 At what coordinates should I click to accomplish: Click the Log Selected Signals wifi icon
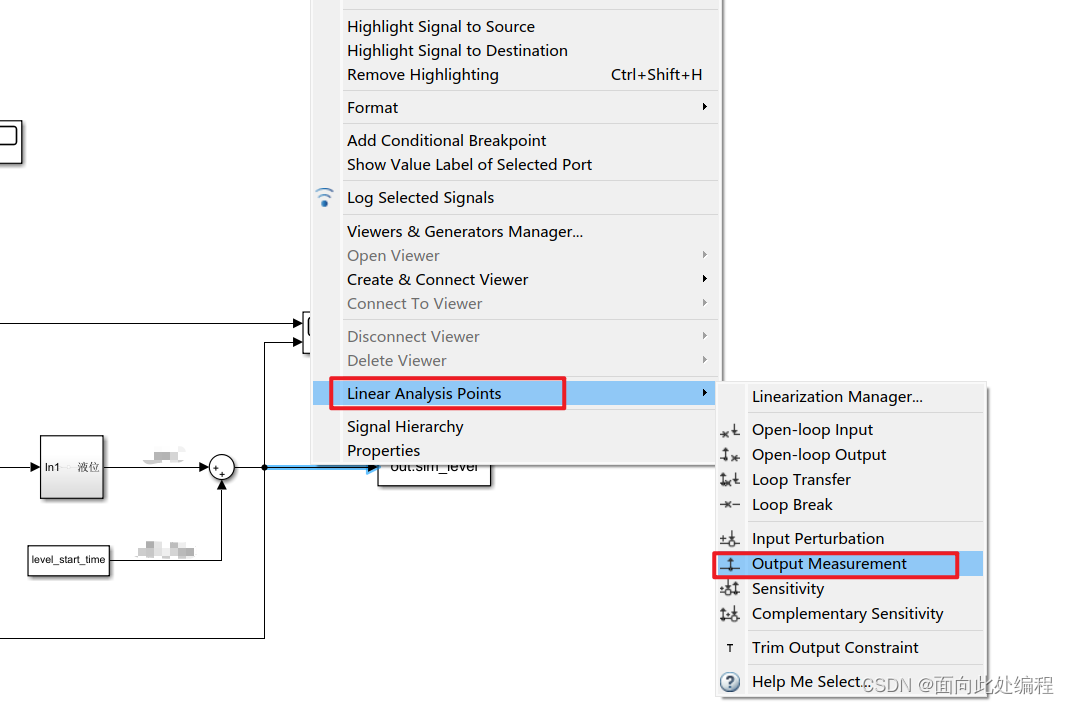[325, 197]
